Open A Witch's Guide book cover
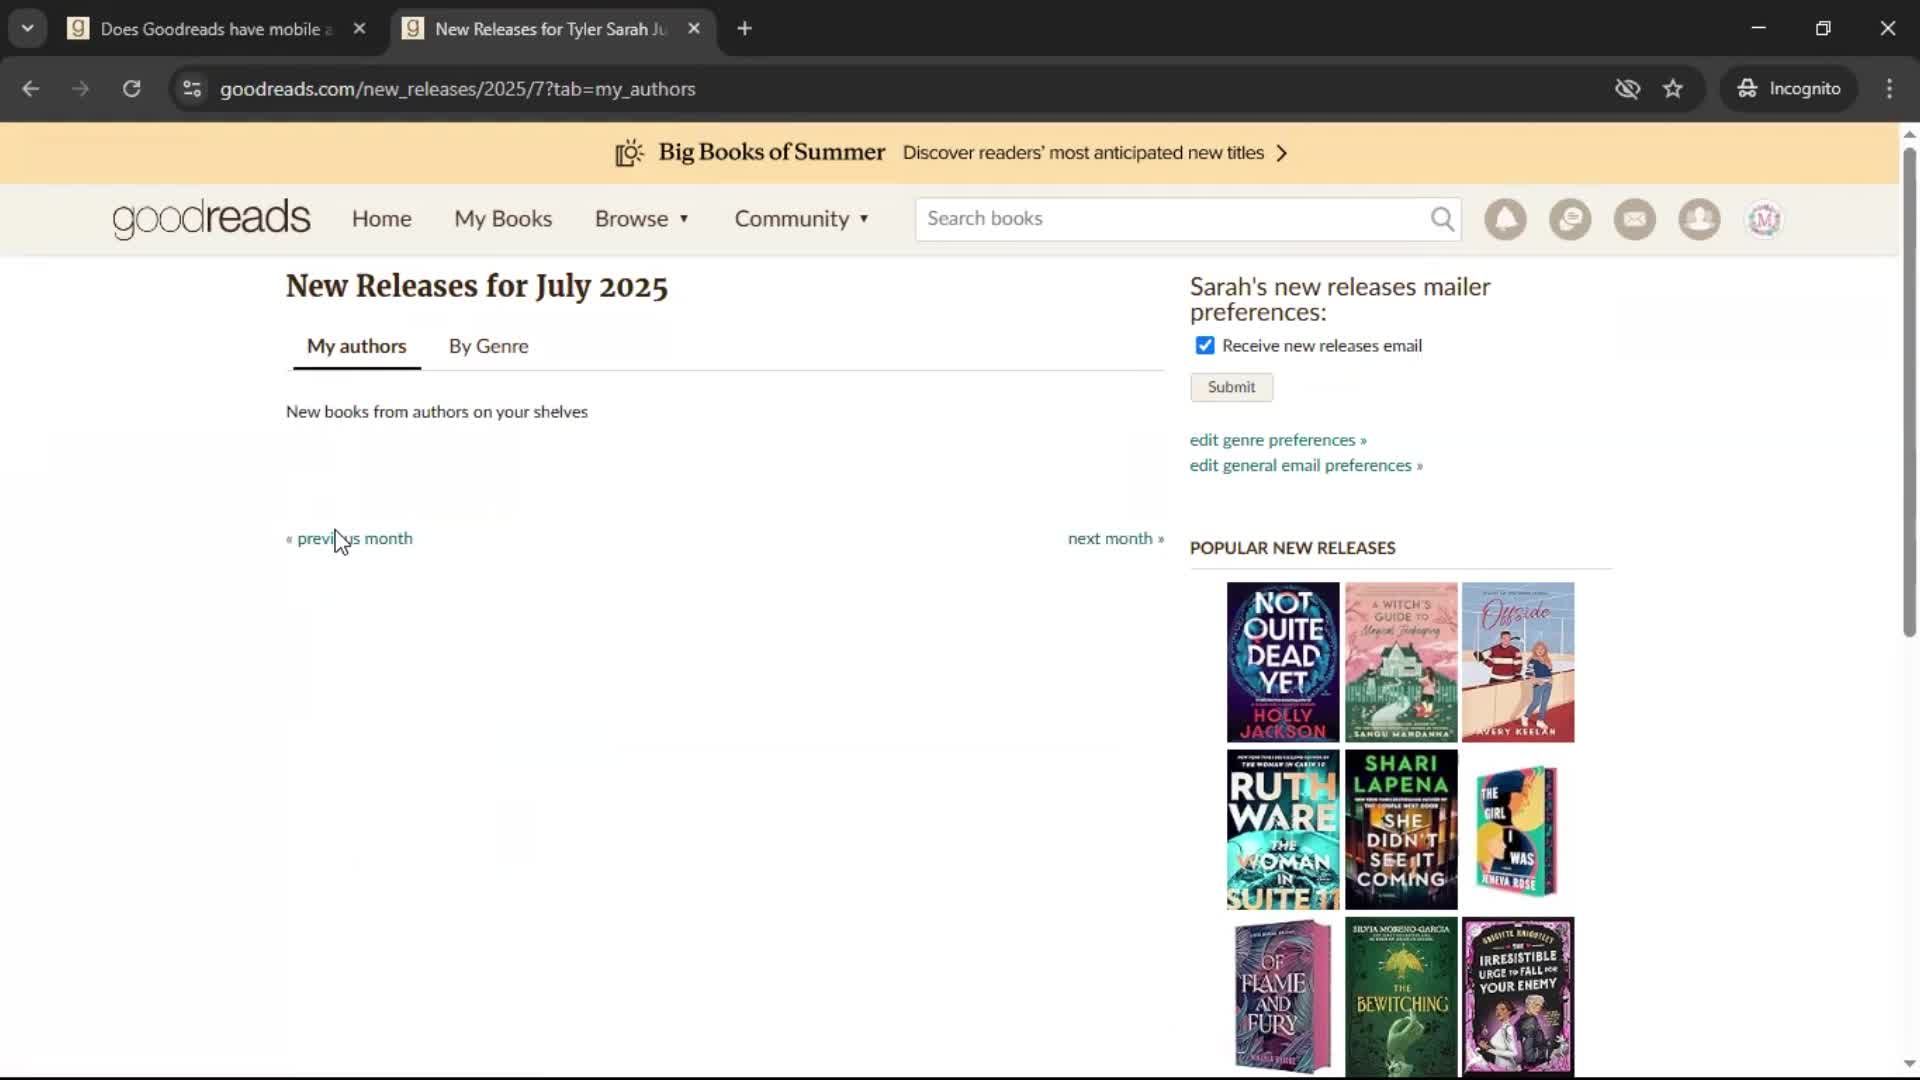This screenshot has width=1920, height=1080. (1401, 662)
